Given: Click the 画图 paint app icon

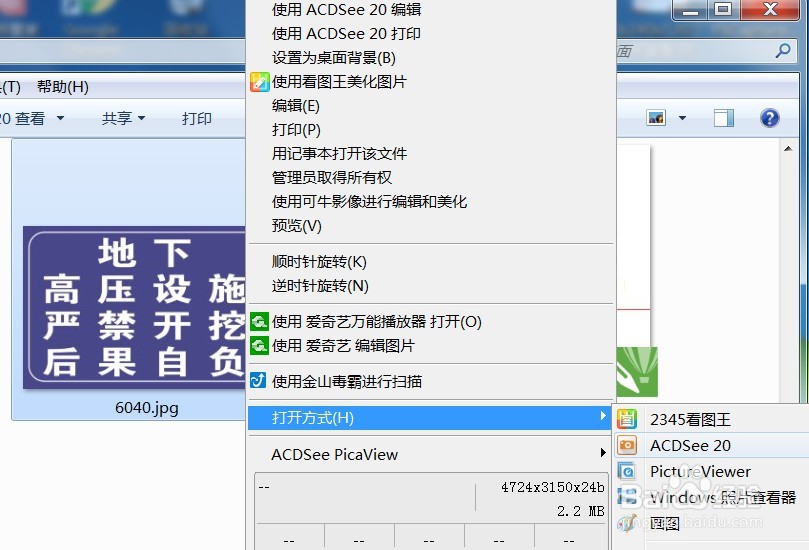Looking at the screenshot, I should [x=627, y=524].
